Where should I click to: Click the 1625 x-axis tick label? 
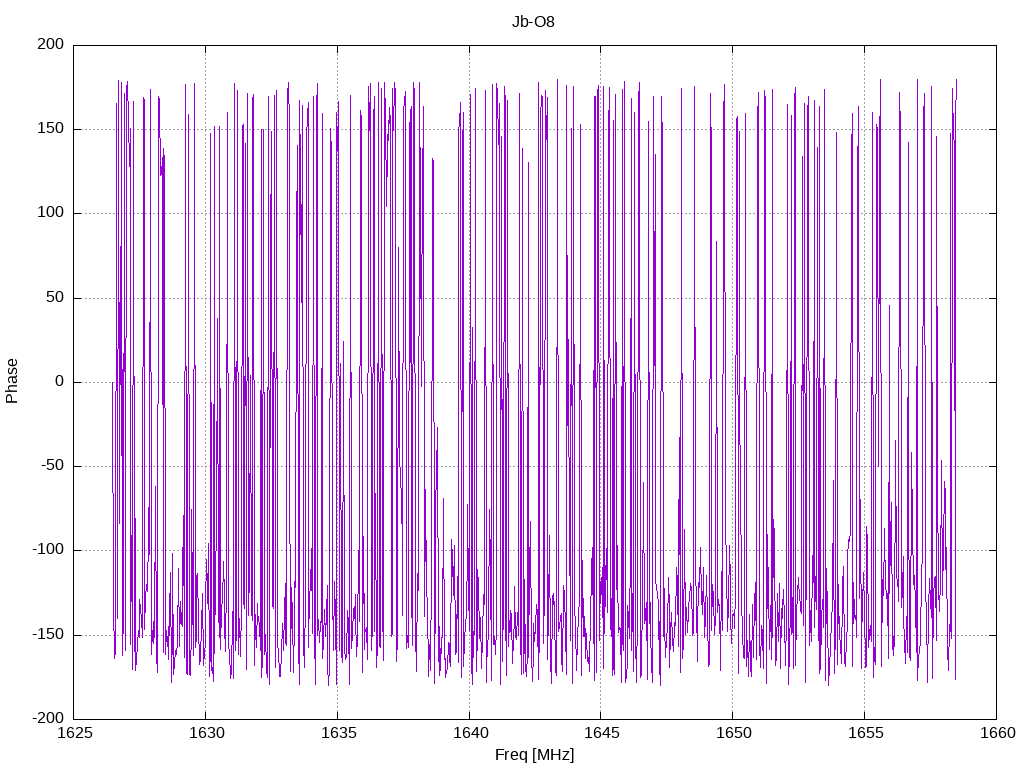[74, 733]
